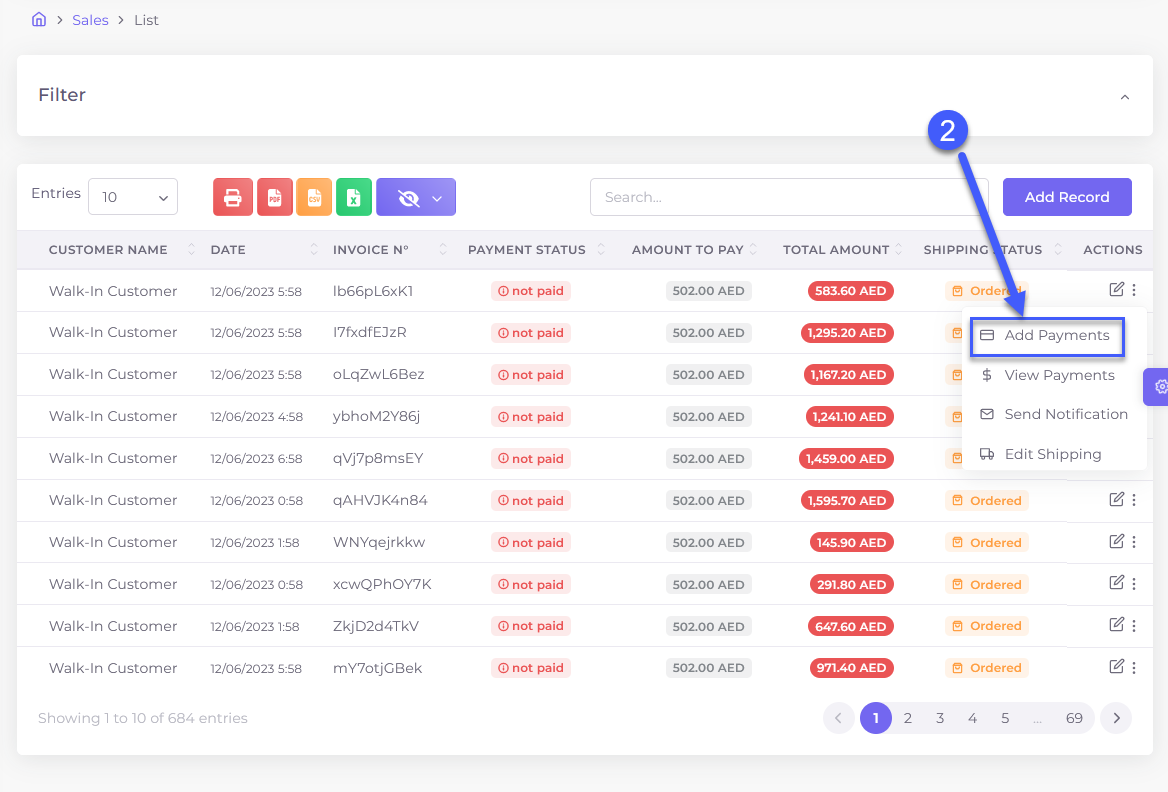Go to the previous page arrow
Image resolution: width=1168 pixels, height=792 pixels.
pos(838,718)
